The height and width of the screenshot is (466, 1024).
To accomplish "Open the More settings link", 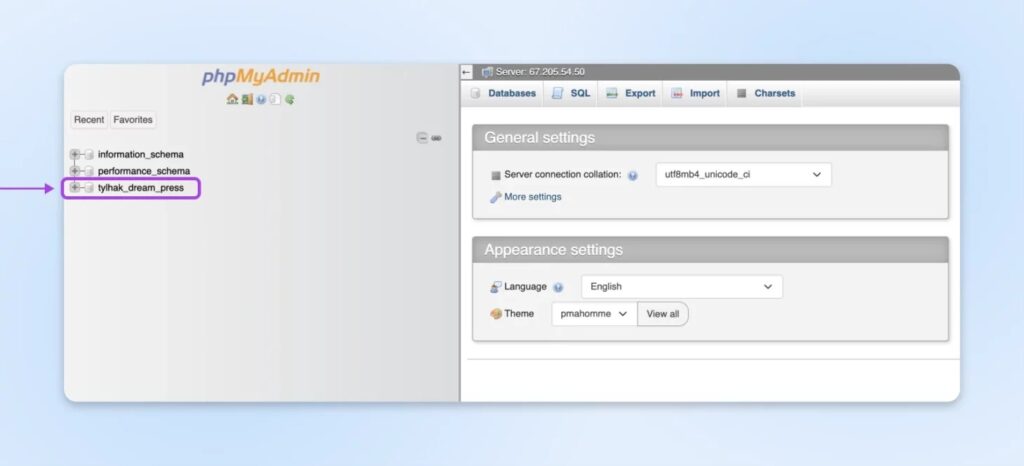I will point(532,196).
